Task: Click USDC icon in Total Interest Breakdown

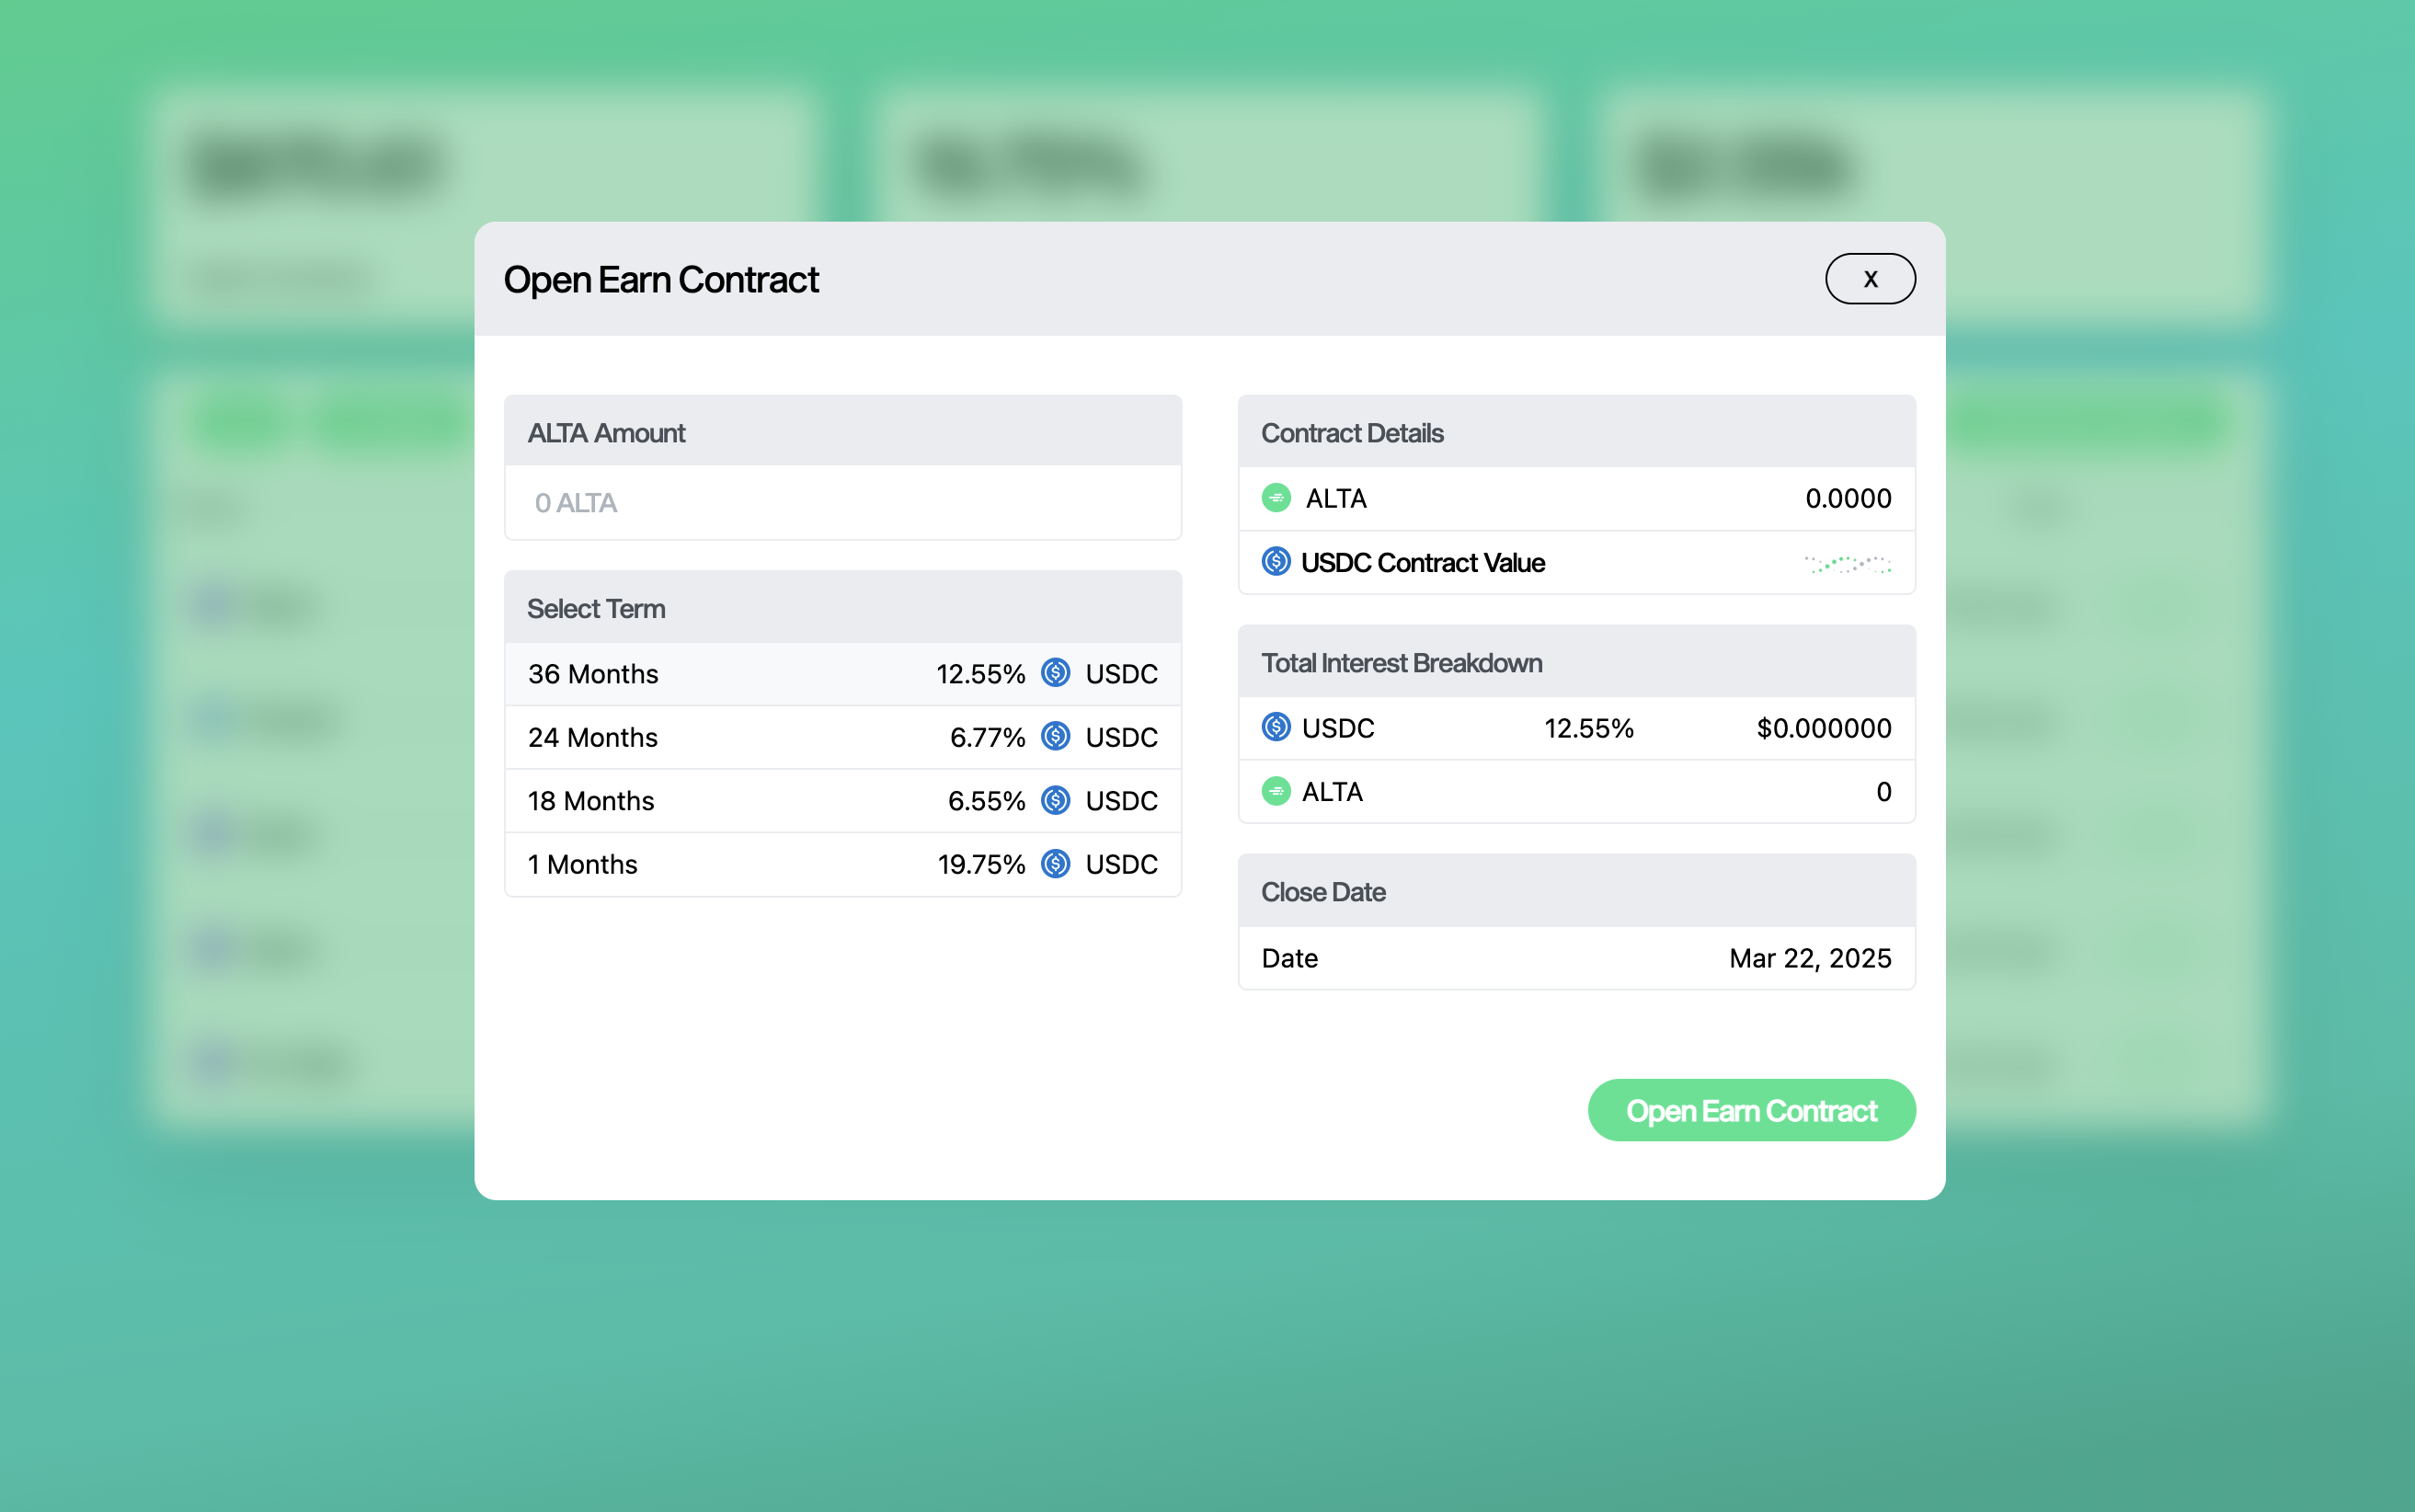Action: [x=1276, y=727]
